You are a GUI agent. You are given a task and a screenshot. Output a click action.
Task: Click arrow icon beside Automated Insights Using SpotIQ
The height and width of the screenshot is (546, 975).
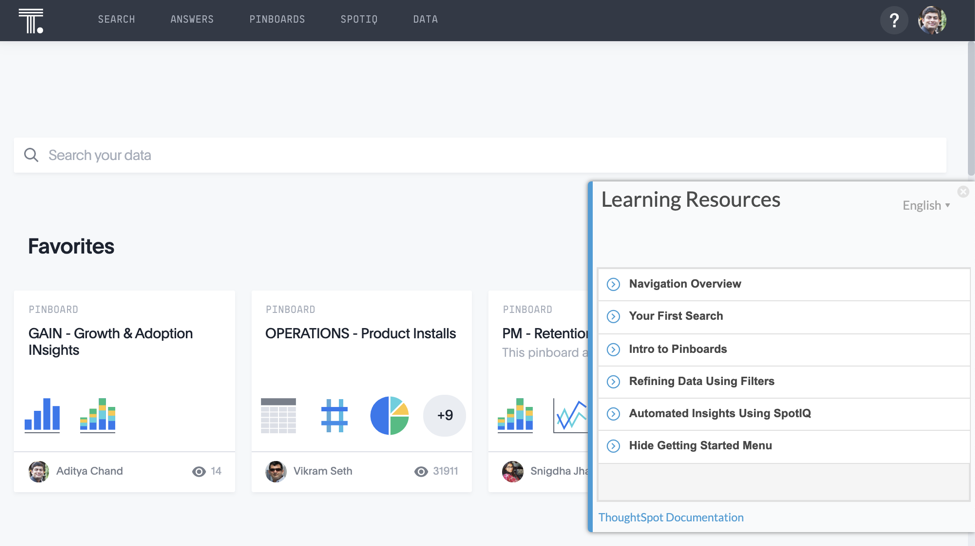[613, 414]
